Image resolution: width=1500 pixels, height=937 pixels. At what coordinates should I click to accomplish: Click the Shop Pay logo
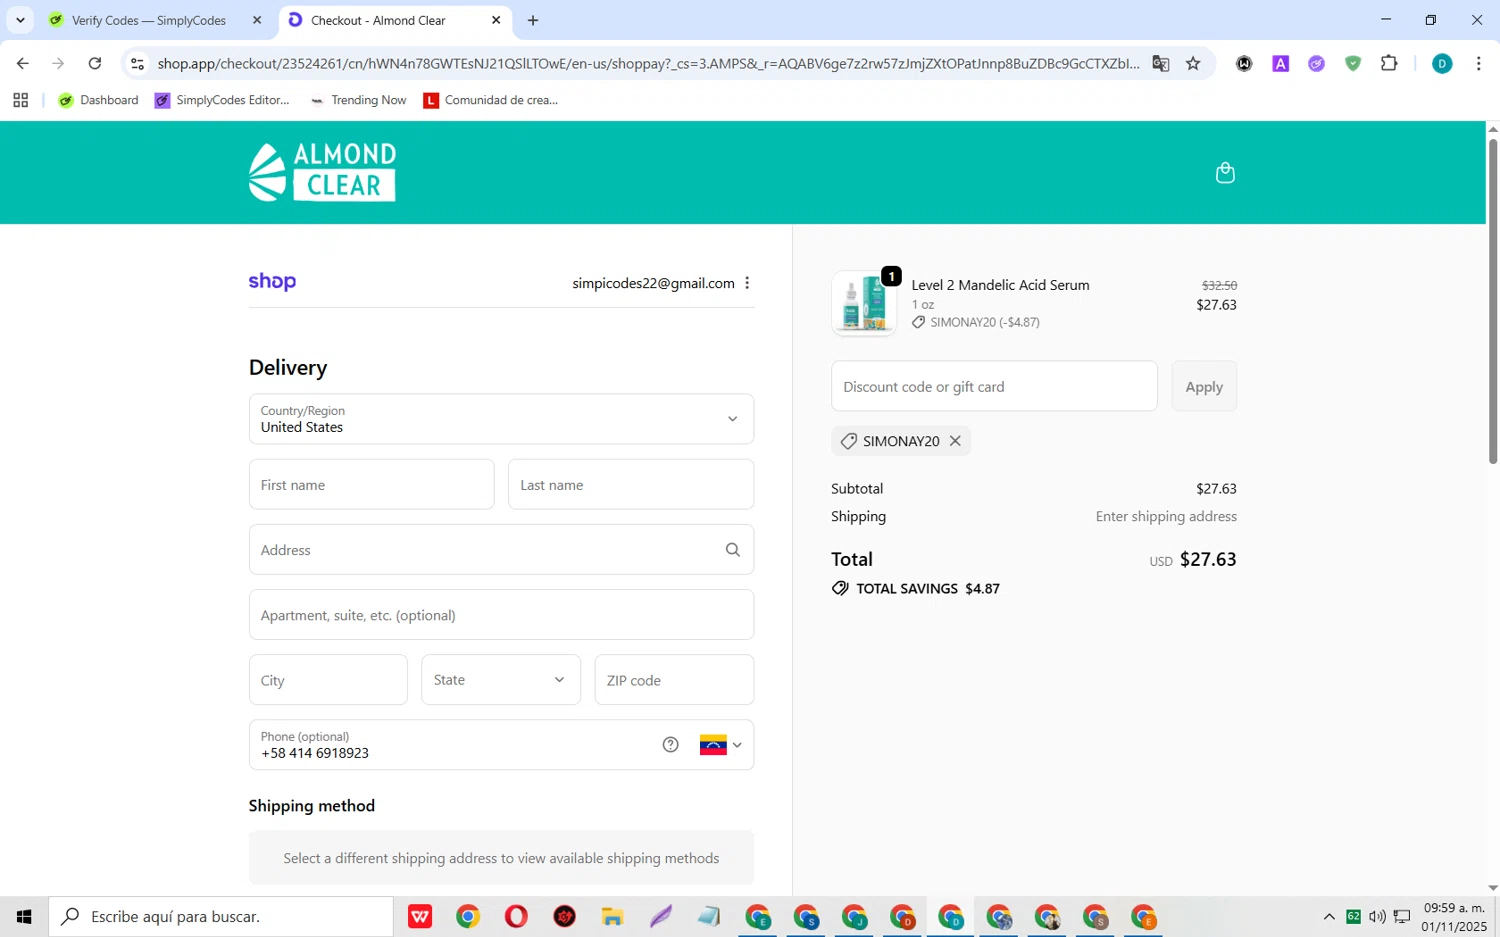(x=272, y=282)
